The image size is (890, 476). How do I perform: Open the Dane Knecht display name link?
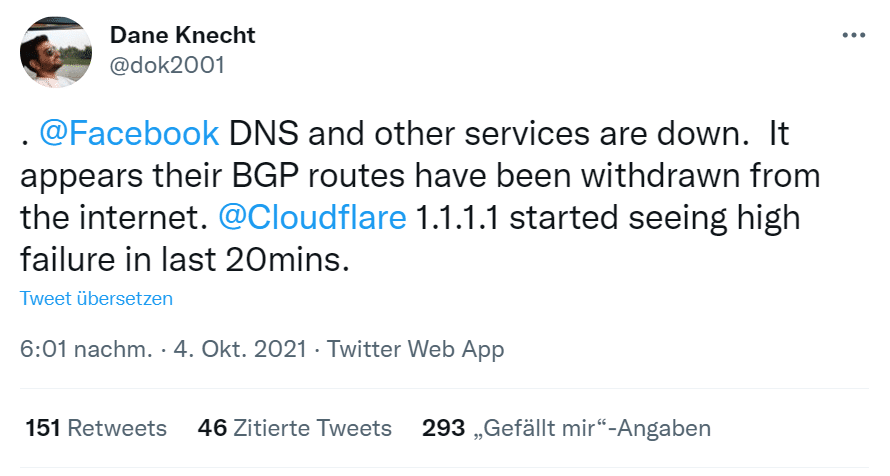tap(182, 35)
